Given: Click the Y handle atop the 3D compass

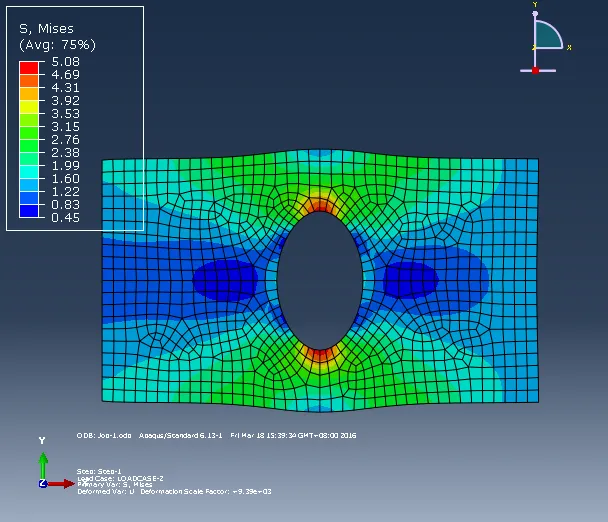Looking at the screenshot, I should coord(535,14).
